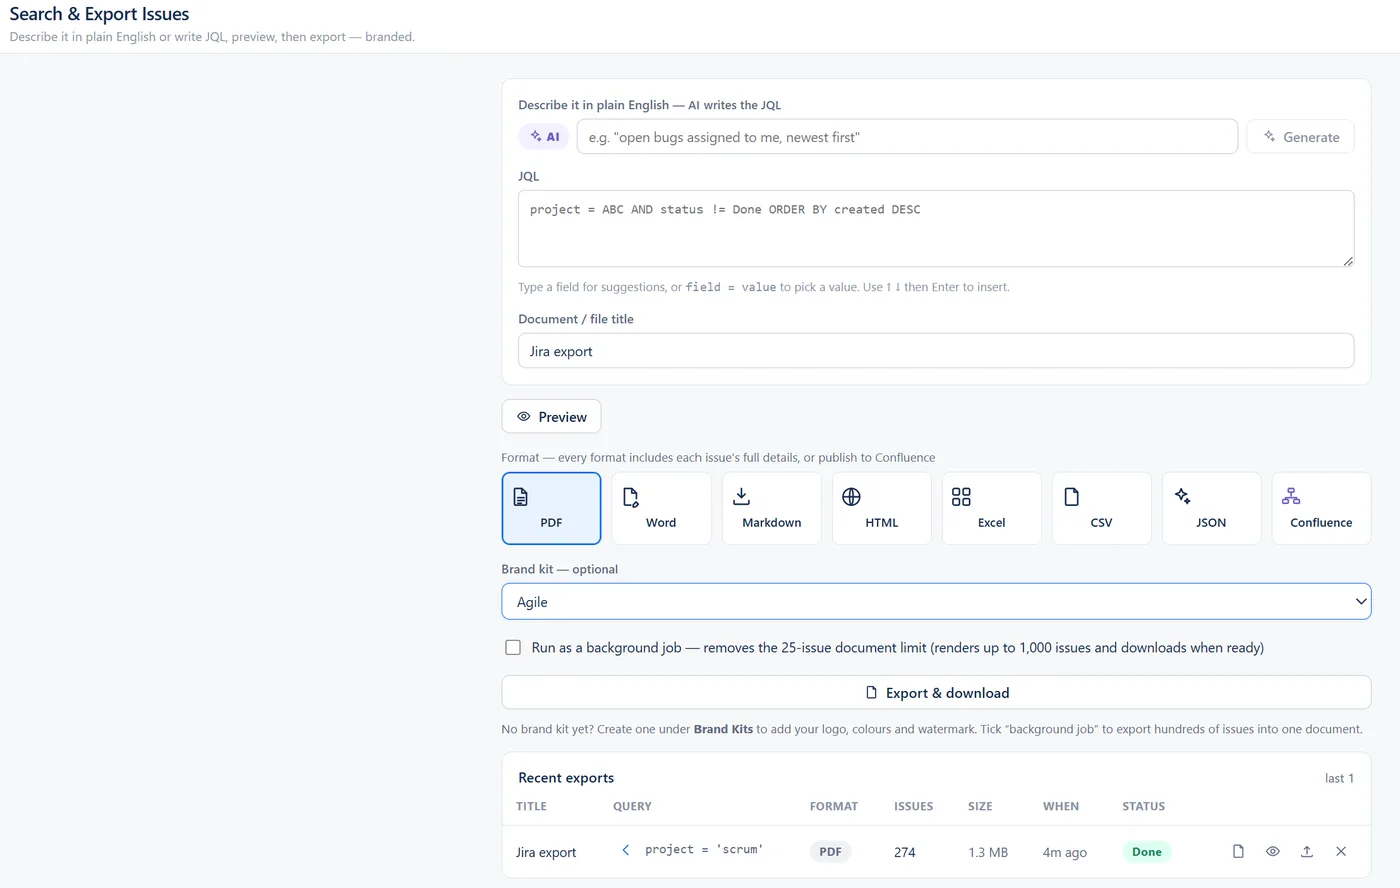This screenshot has width=1400, height=888.
Task: Download the Jira export file icon
Action: tap(1238, 851)
